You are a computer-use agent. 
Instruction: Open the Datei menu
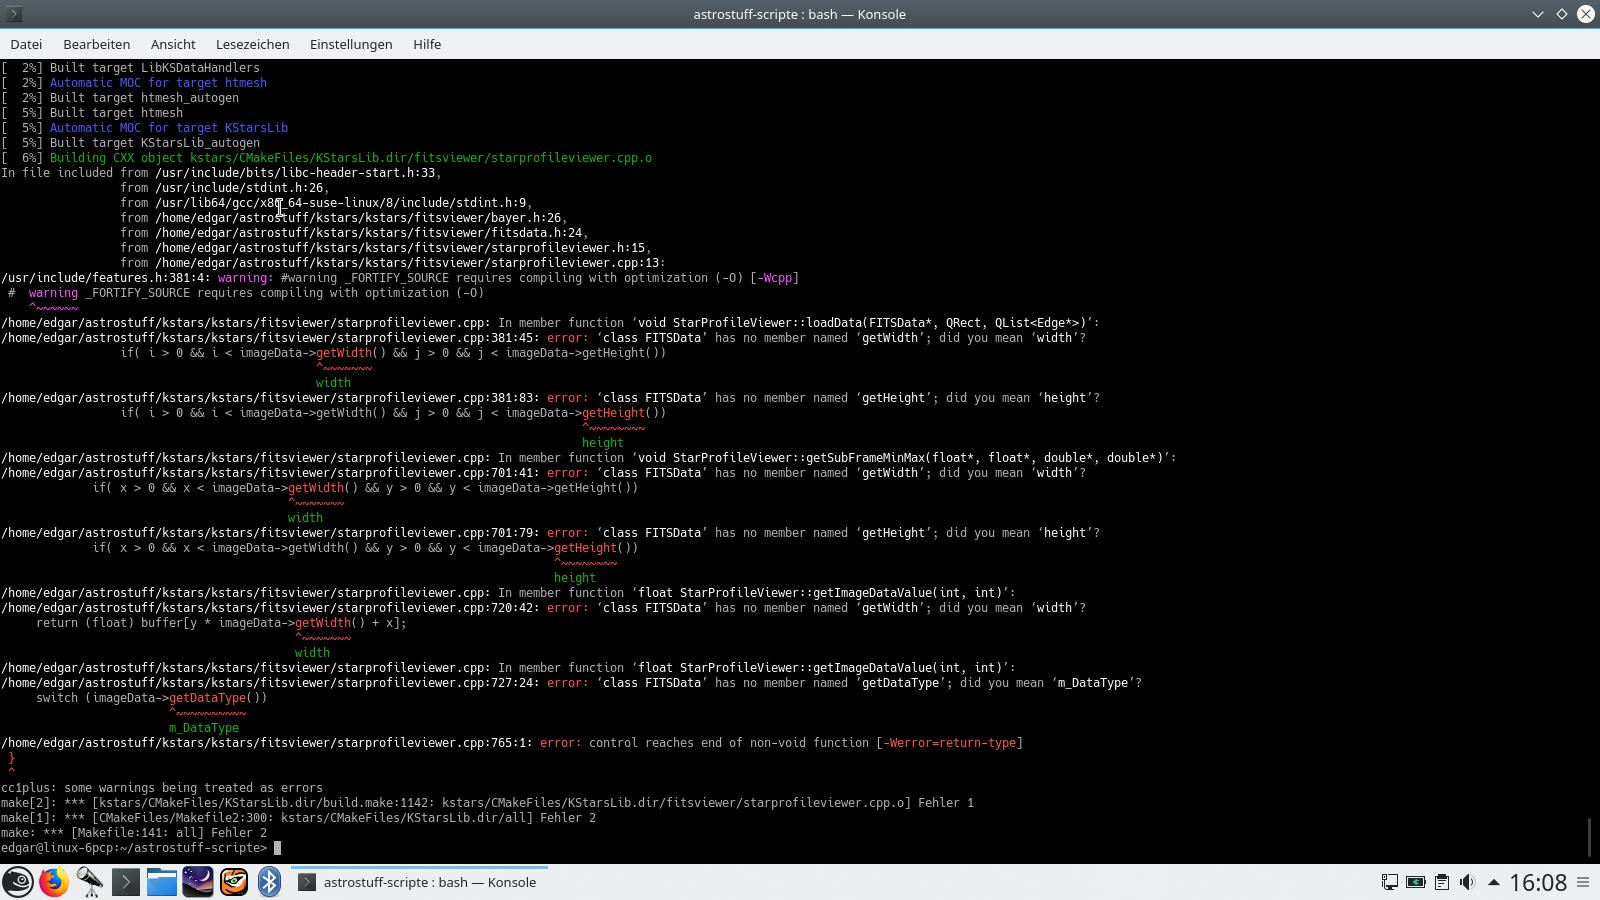click(26, 44)
